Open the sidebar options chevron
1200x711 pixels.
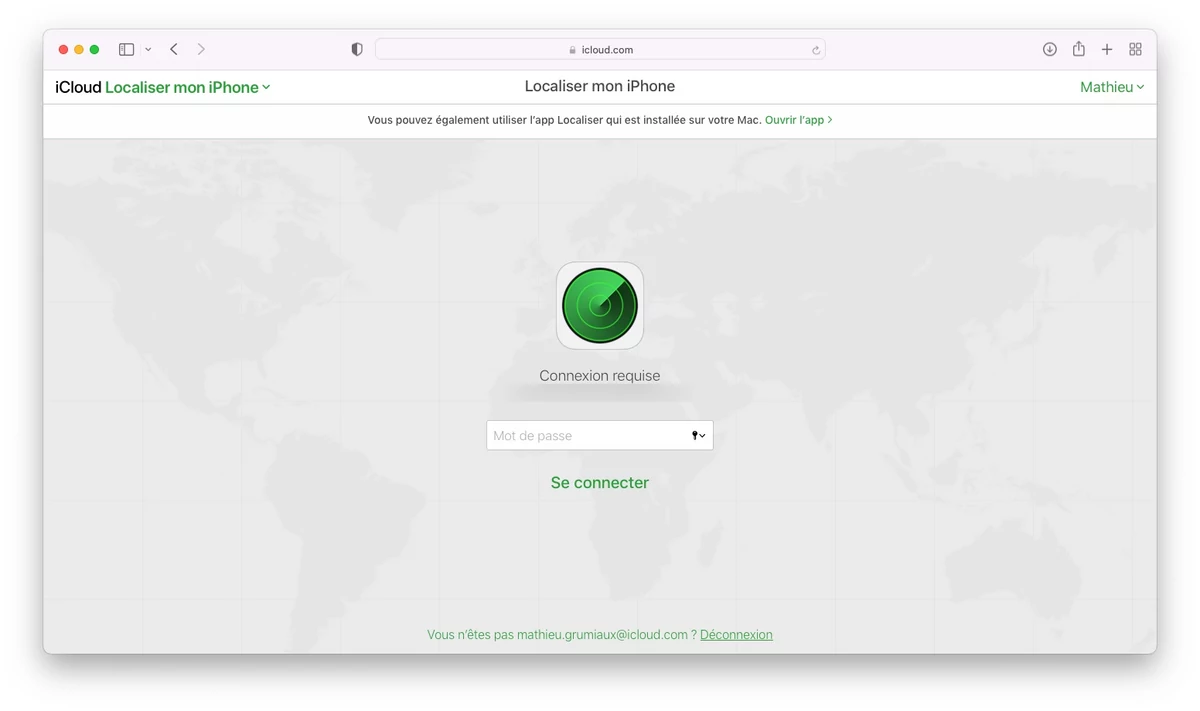[x=148, y=49]
